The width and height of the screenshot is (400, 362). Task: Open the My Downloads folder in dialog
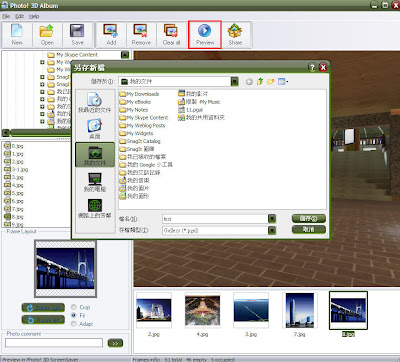pos(139,94)
